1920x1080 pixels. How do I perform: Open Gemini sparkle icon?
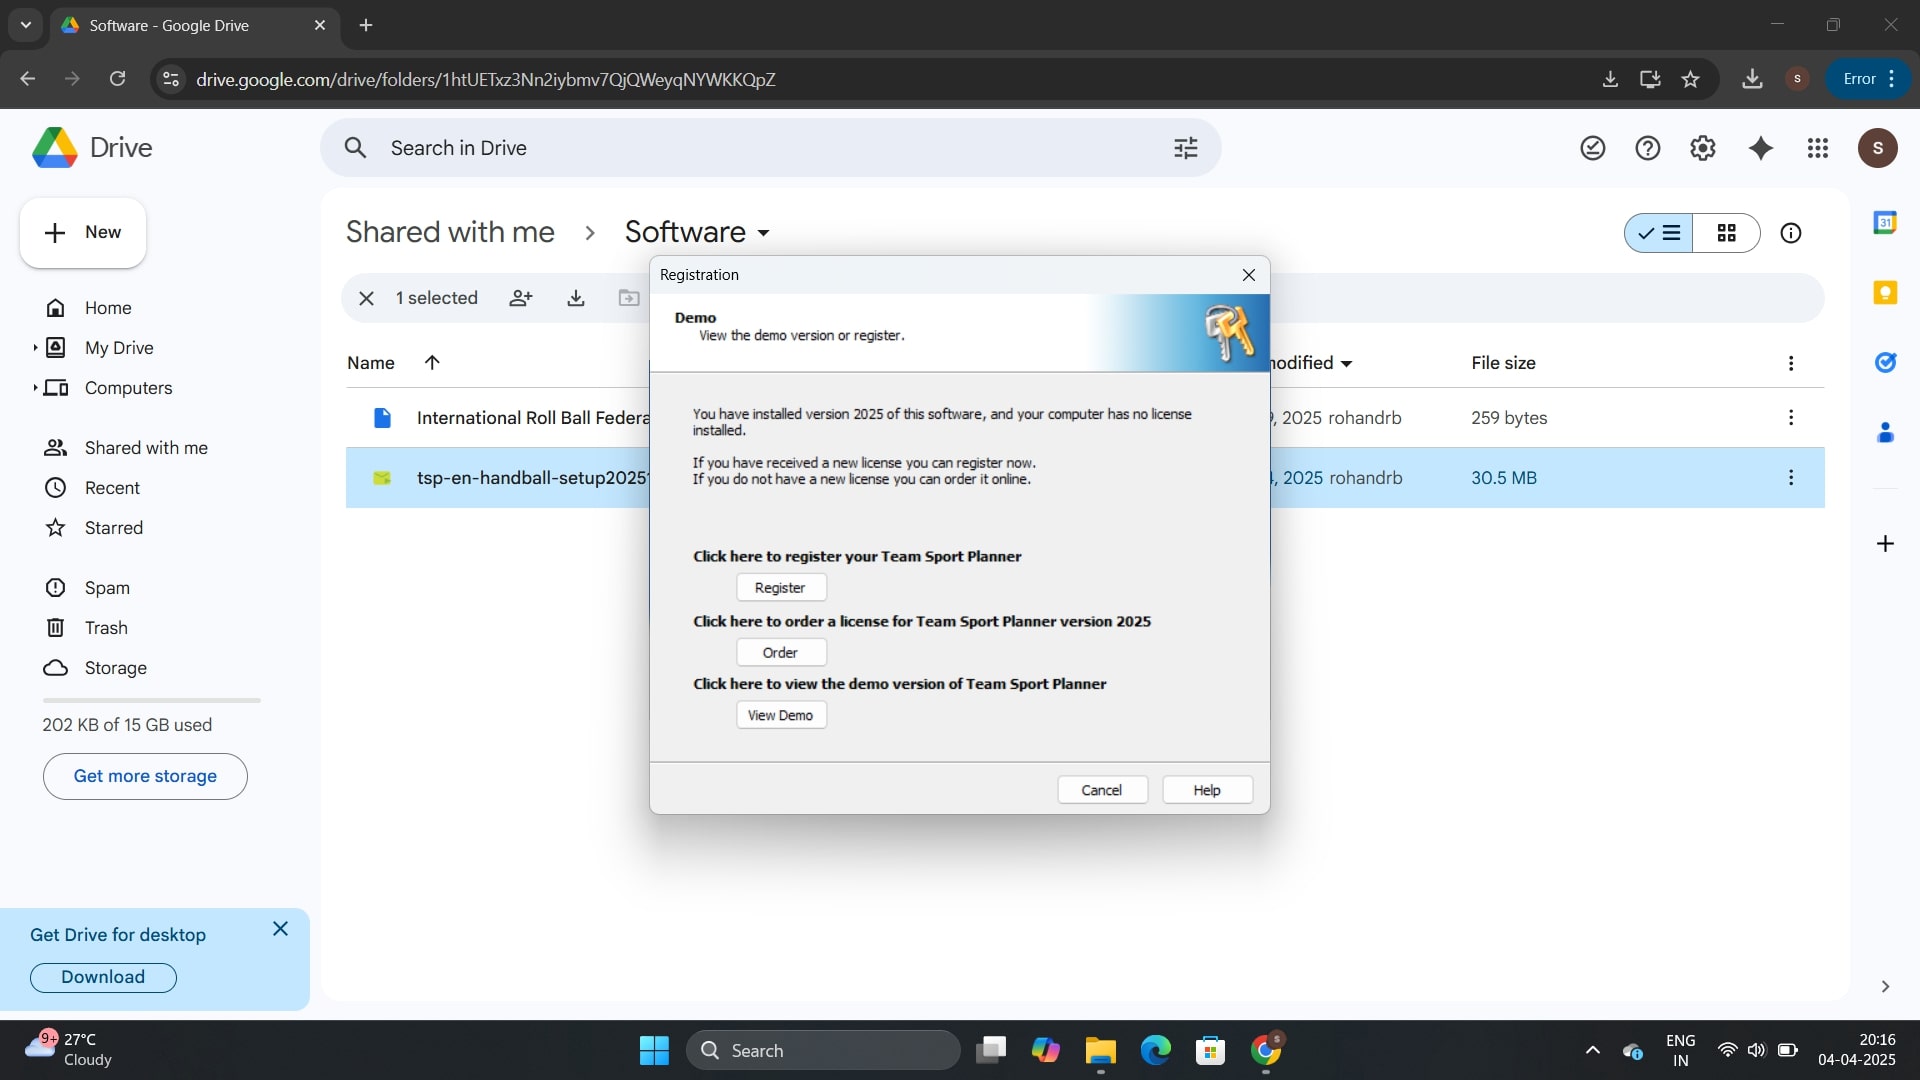point(1761,148)
